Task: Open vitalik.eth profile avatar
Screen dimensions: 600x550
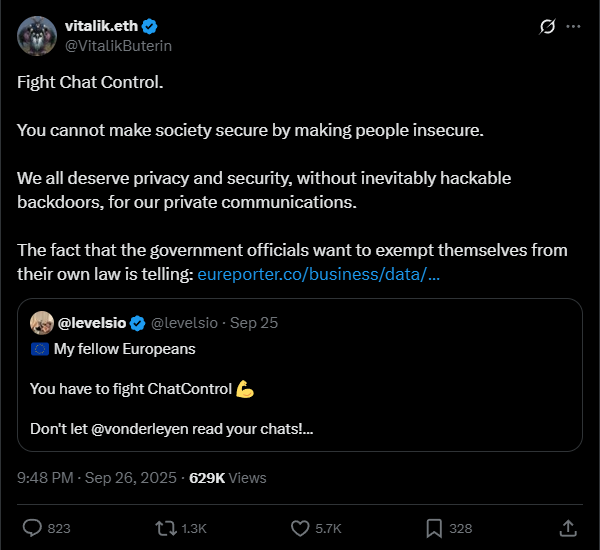Action: point(36,35)
